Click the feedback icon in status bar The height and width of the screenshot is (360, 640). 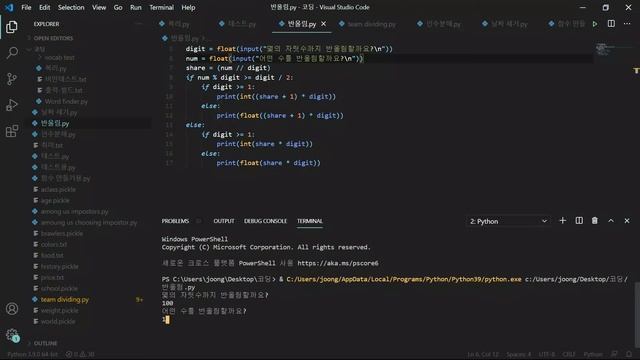click(x=614, y=354)
